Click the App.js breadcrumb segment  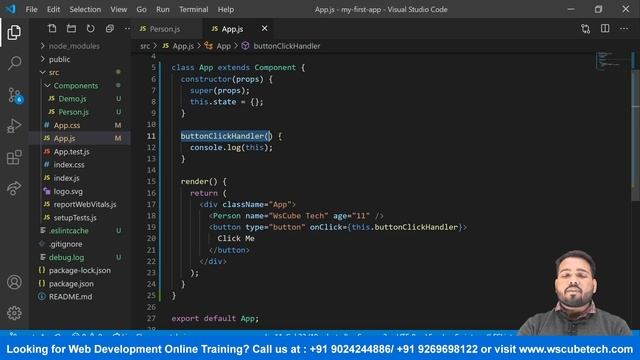pos(182,46)
